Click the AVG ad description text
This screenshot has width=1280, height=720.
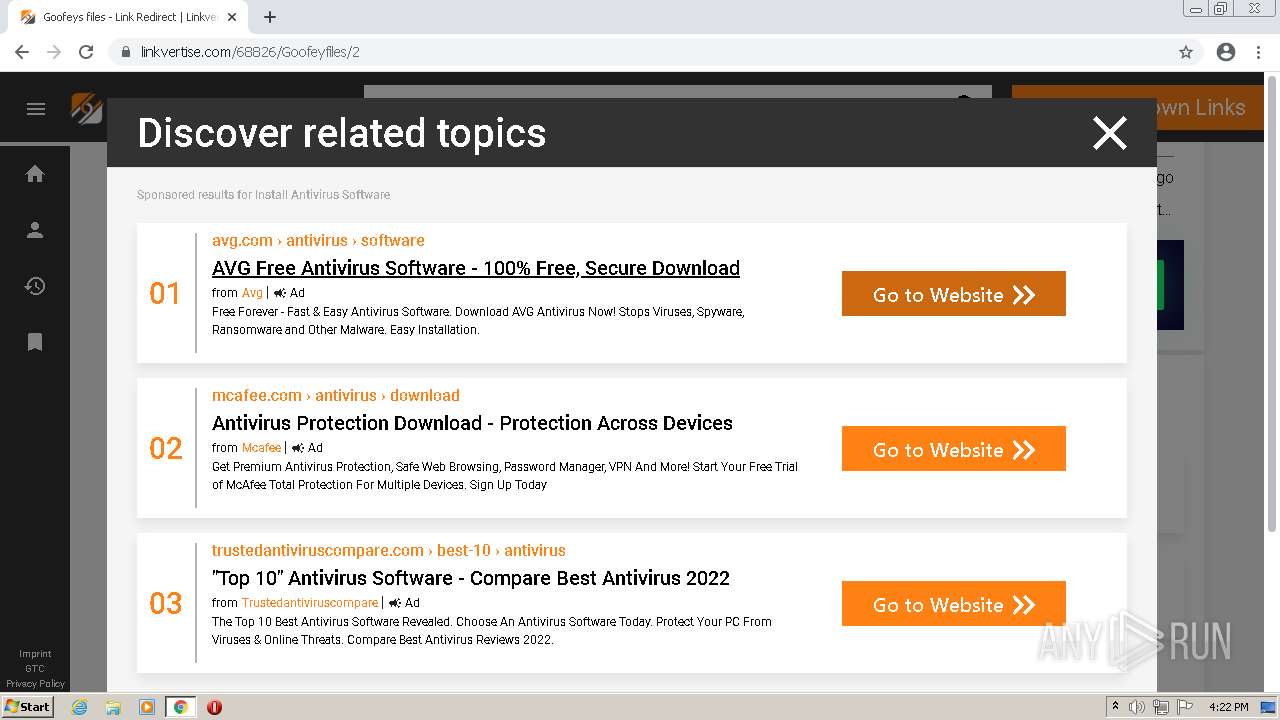pyautogui.click(x=478, y=321)
